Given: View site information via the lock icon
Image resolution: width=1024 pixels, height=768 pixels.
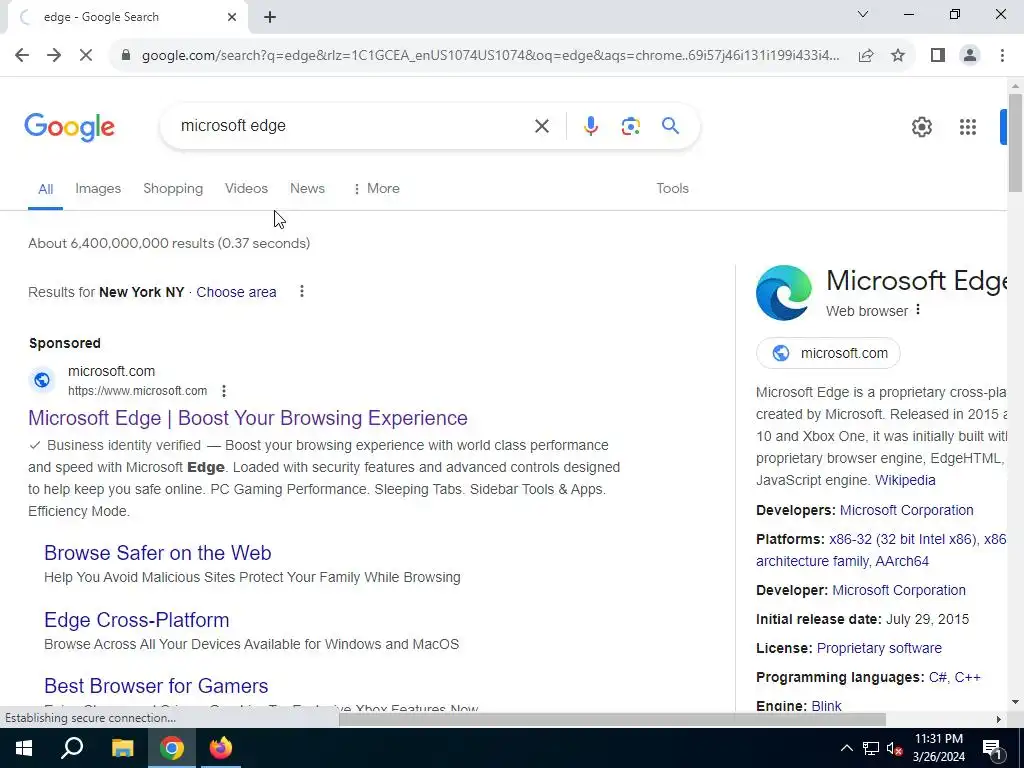Looking at the screenshot, I should (x=126, y=56).
